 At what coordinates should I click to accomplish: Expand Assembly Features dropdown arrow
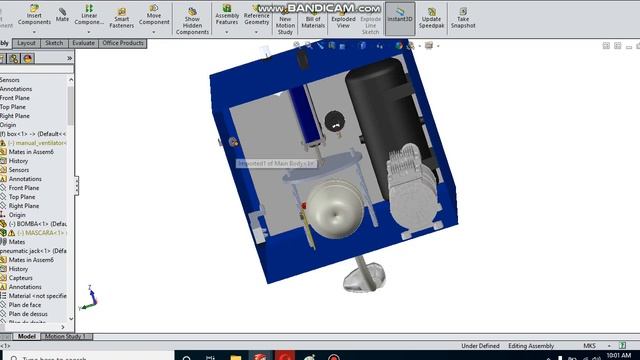click(x=227, y=32)
